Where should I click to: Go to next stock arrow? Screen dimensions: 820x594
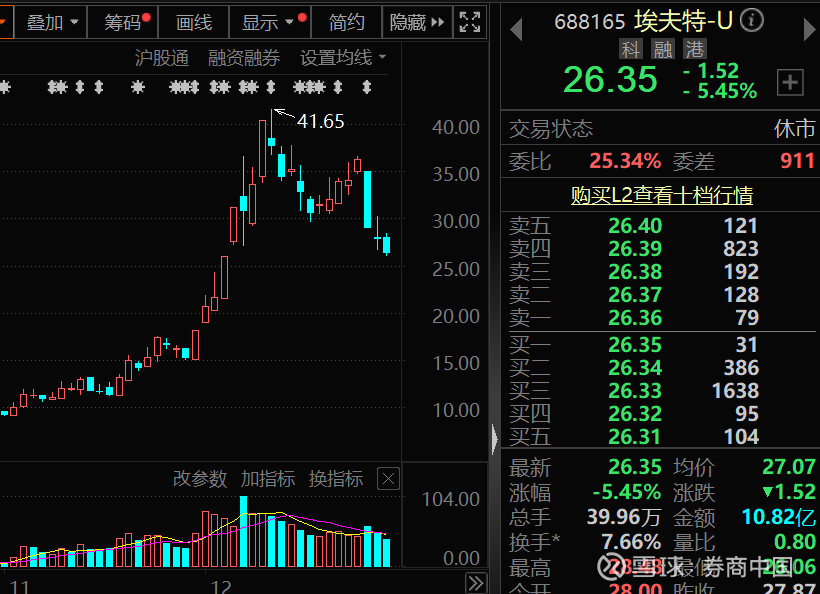coord(810,29)
